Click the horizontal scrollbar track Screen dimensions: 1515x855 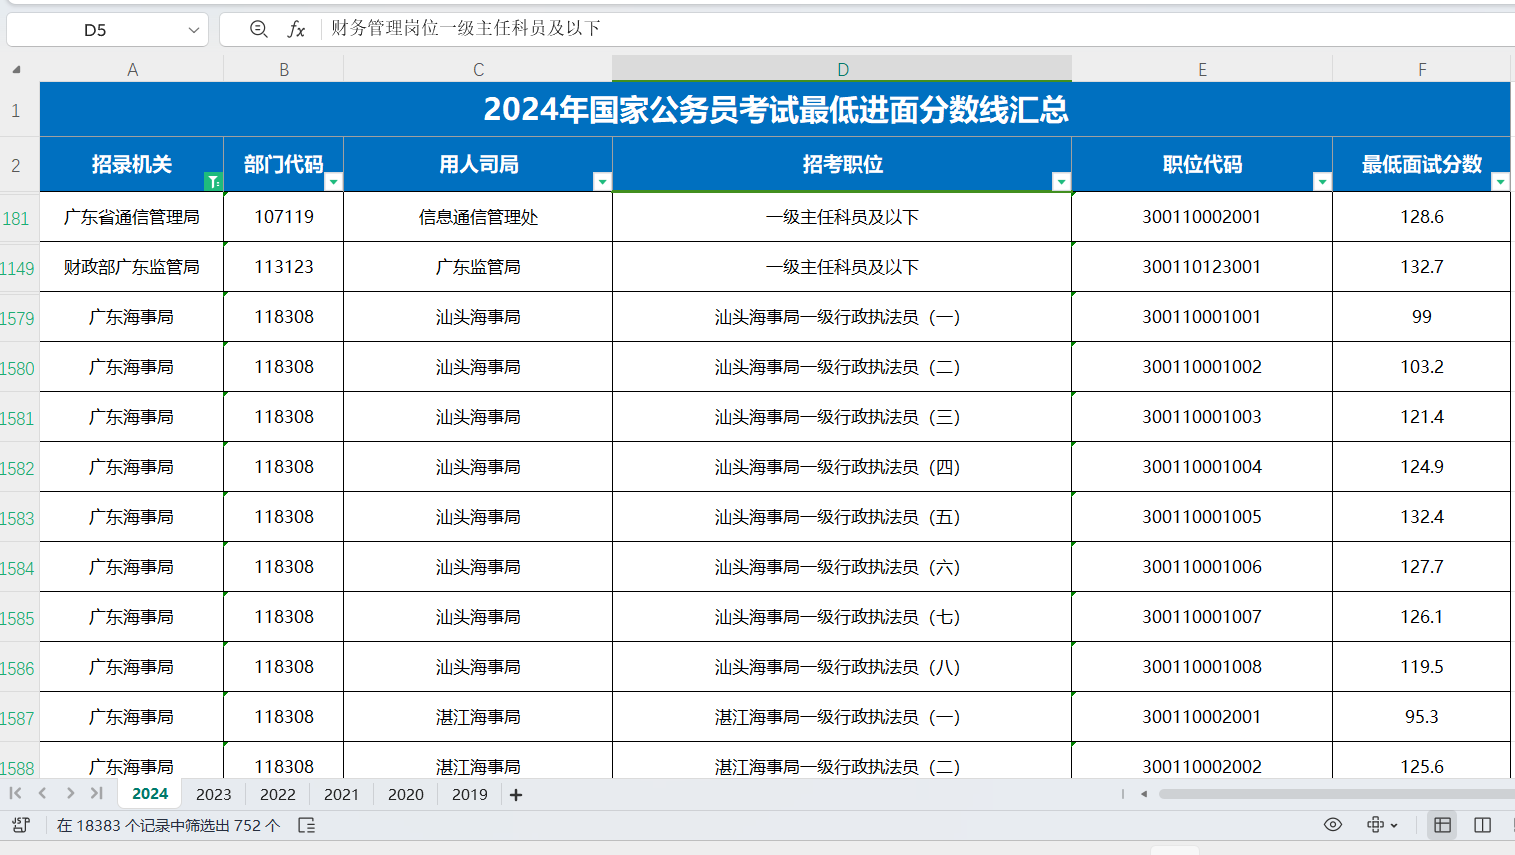point(1336,794)
